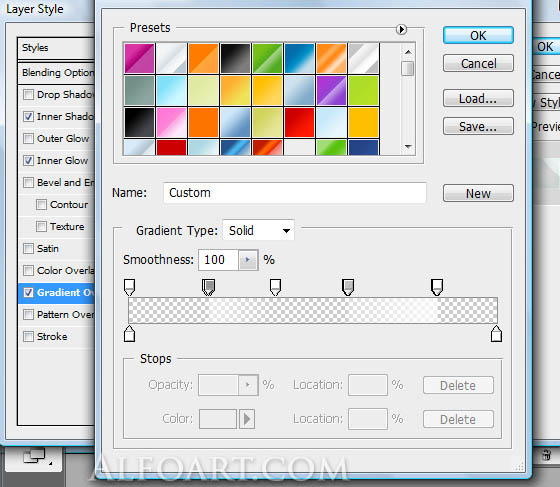The image size is (560, 487).
Task: Select the left color stop below gradient
Action: click(x=129, y=333)
